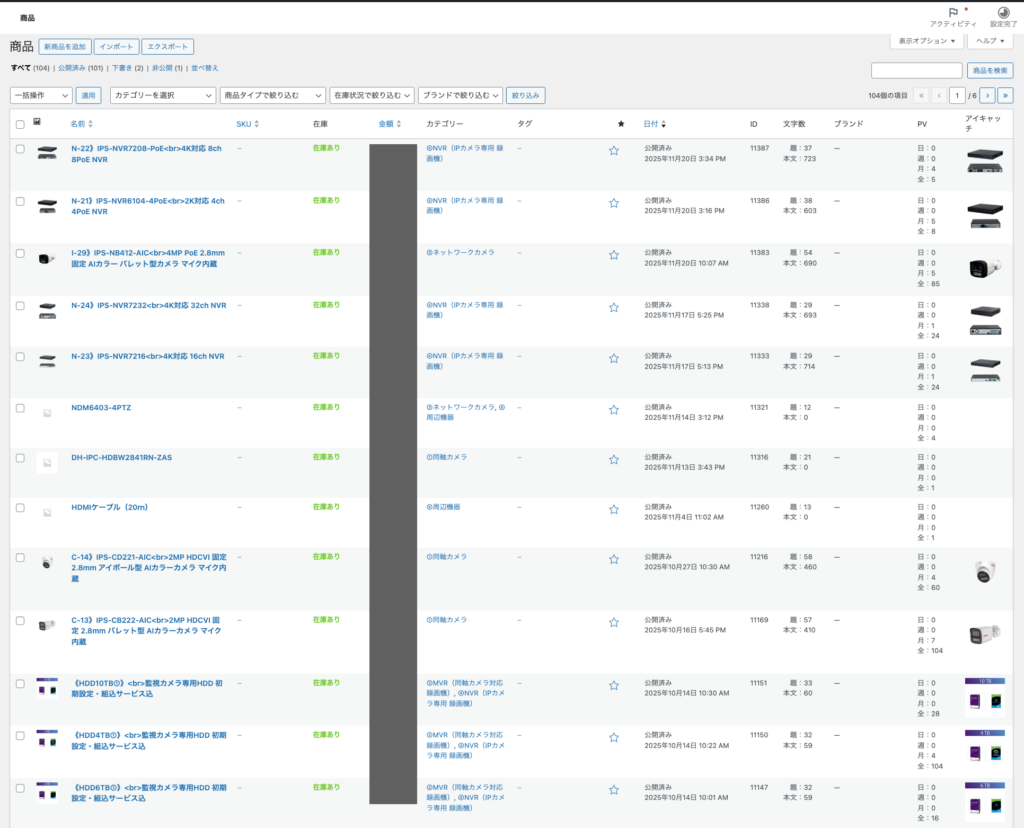1024x828 pixels.
Task: Select checkbox for NDM6403-4PTZ product
Action: [20, 408]
